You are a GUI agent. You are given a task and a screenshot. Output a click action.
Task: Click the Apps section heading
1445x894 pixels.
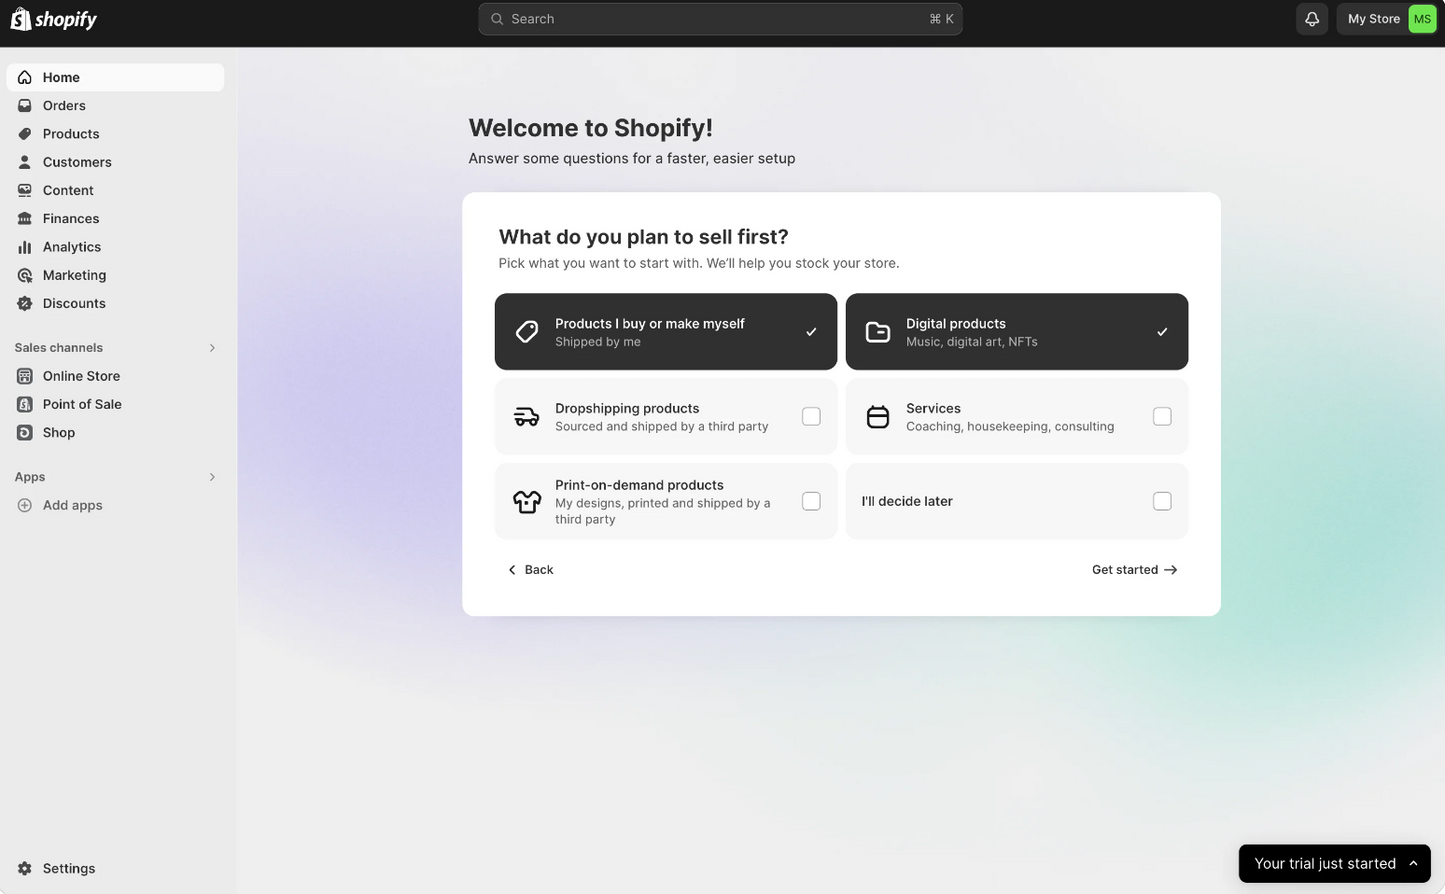pos(30,477)
